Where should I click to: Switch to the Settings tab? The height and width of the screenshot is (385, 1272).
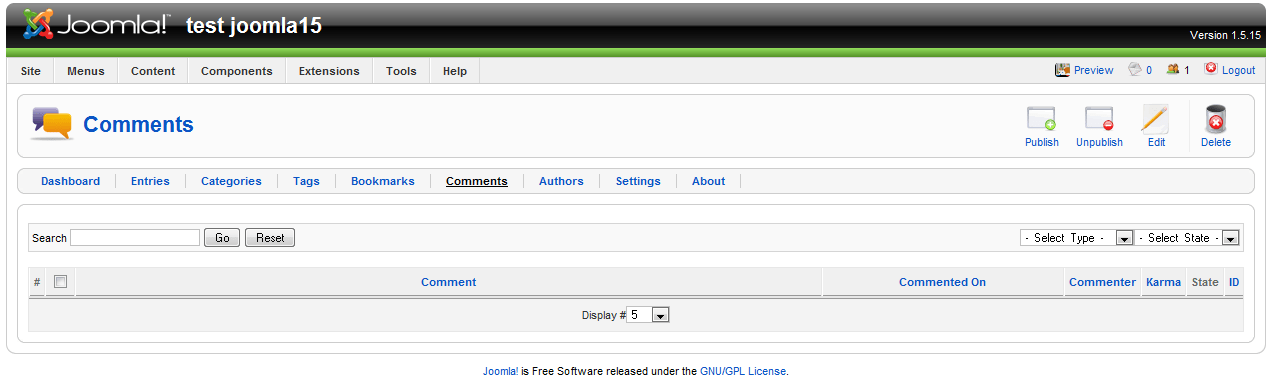(x=638, y=181)
